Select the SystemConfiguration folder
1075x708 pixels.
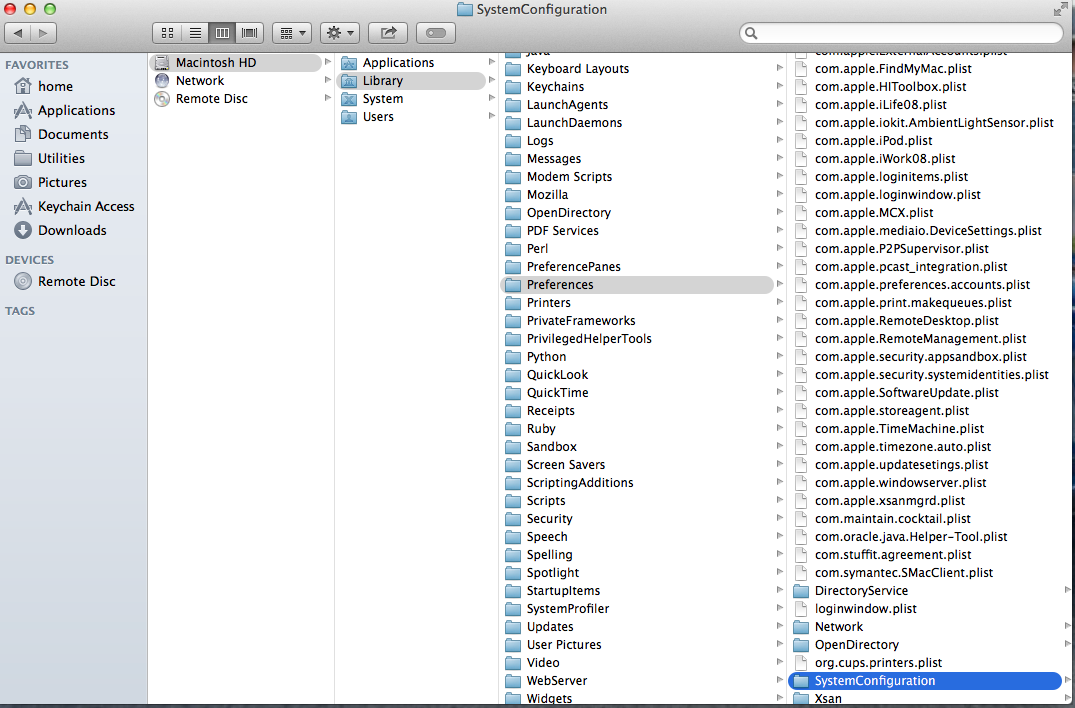(926, 681)
